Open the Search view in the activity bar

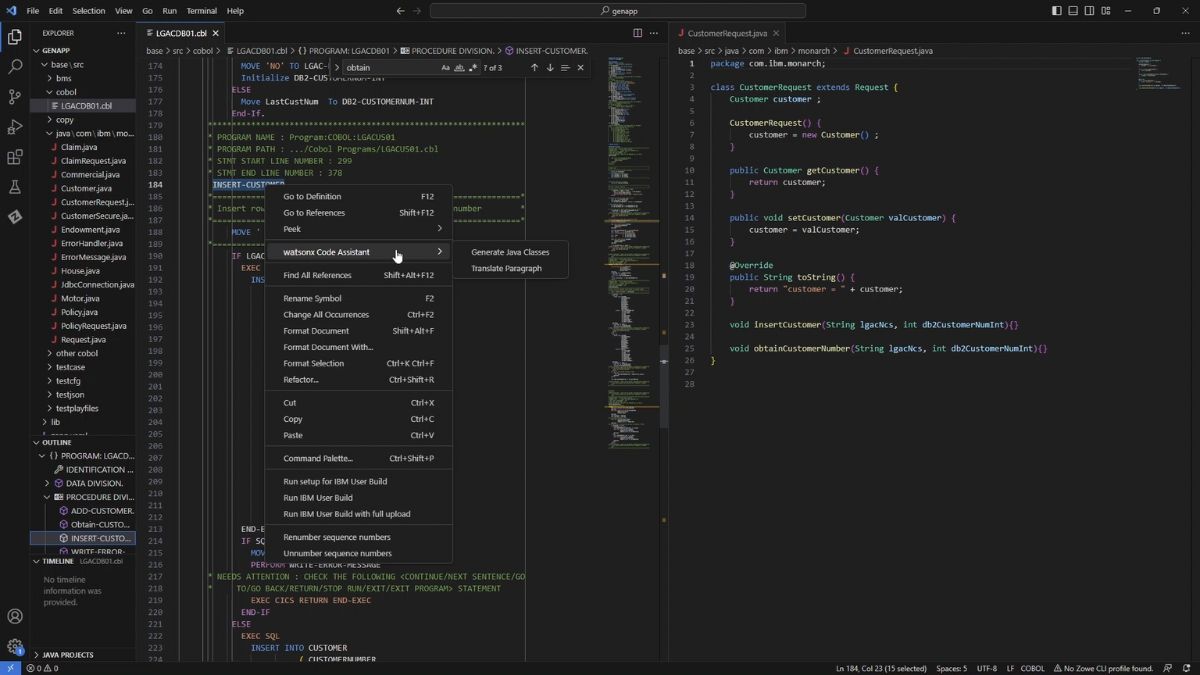click(14, 67)
